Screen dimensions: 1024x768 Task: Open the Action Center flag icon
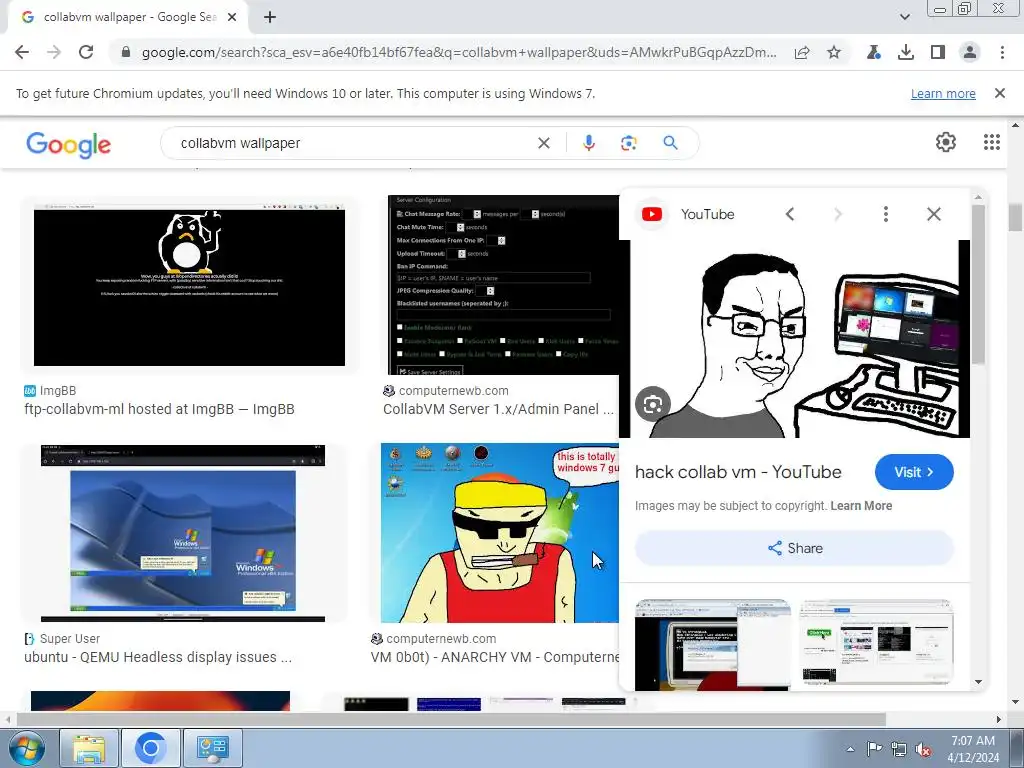click(874, 749)
